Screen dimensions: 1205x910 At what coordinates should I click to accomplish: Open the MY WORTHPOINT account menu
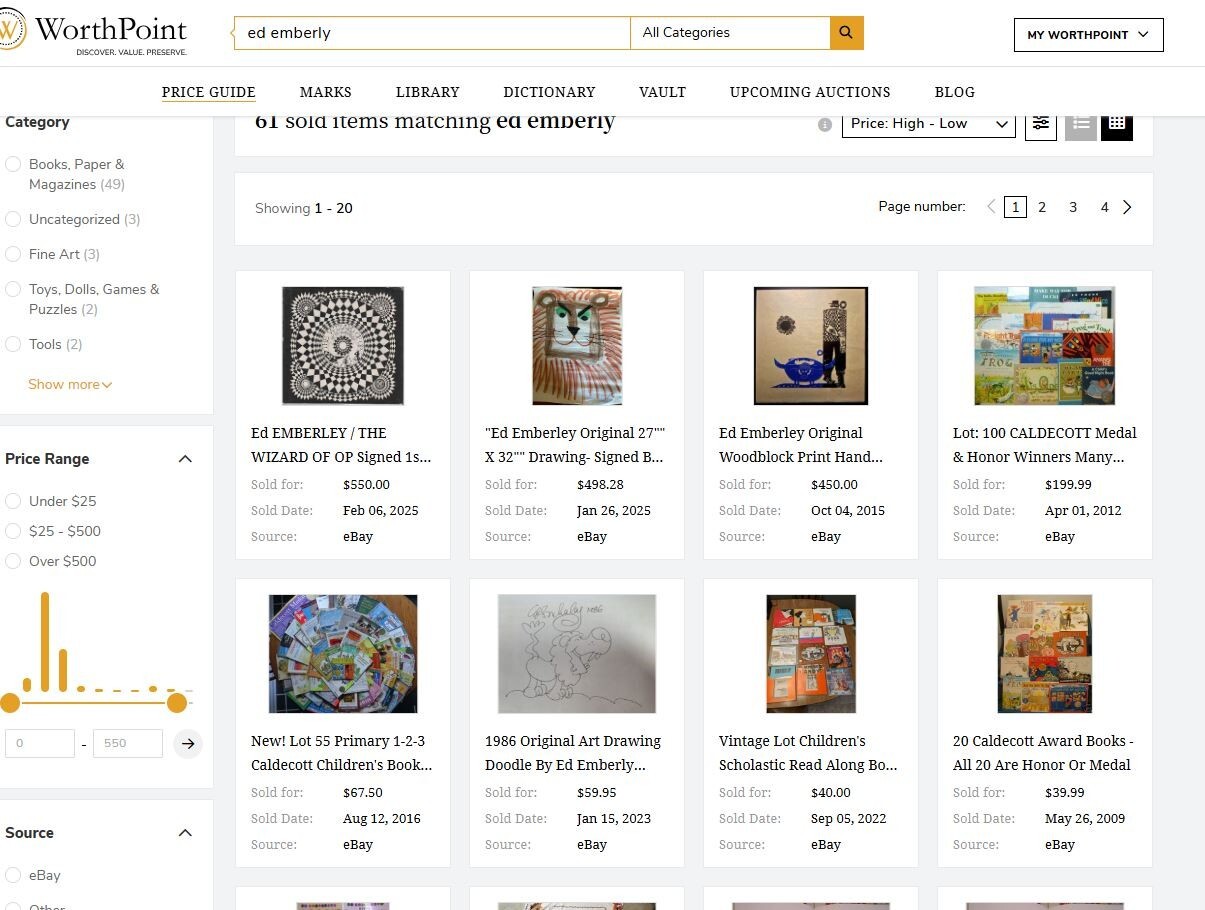click(1089, 35)
